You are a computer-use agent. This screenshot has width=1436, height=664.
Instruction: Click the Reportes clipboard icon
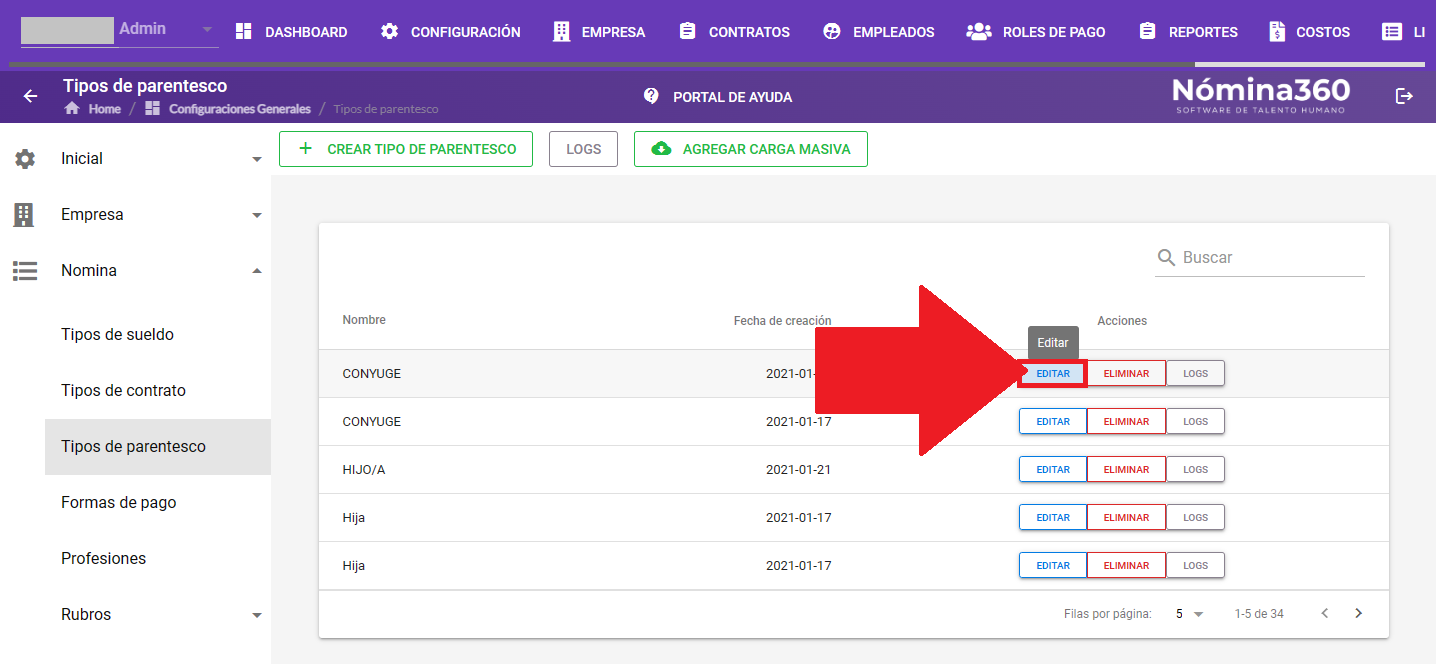1147,32
